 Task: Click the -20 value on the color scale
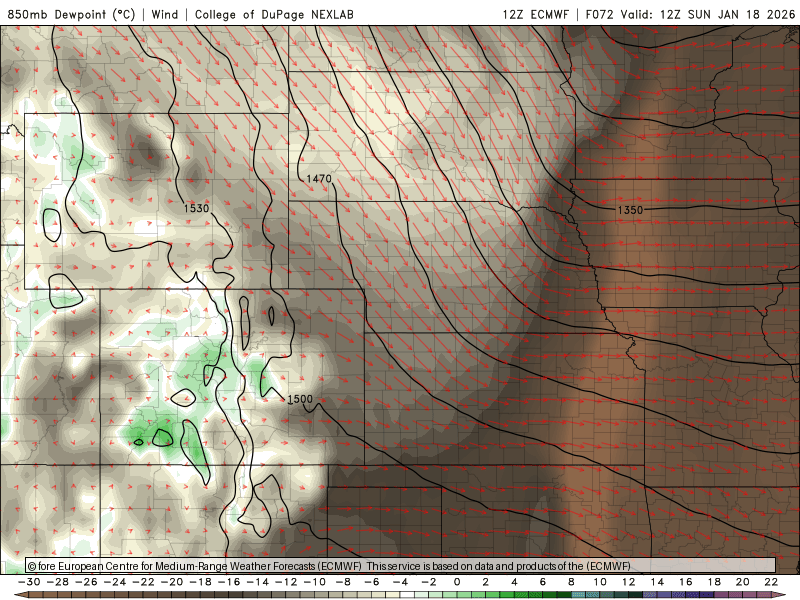tap(172, 582)
